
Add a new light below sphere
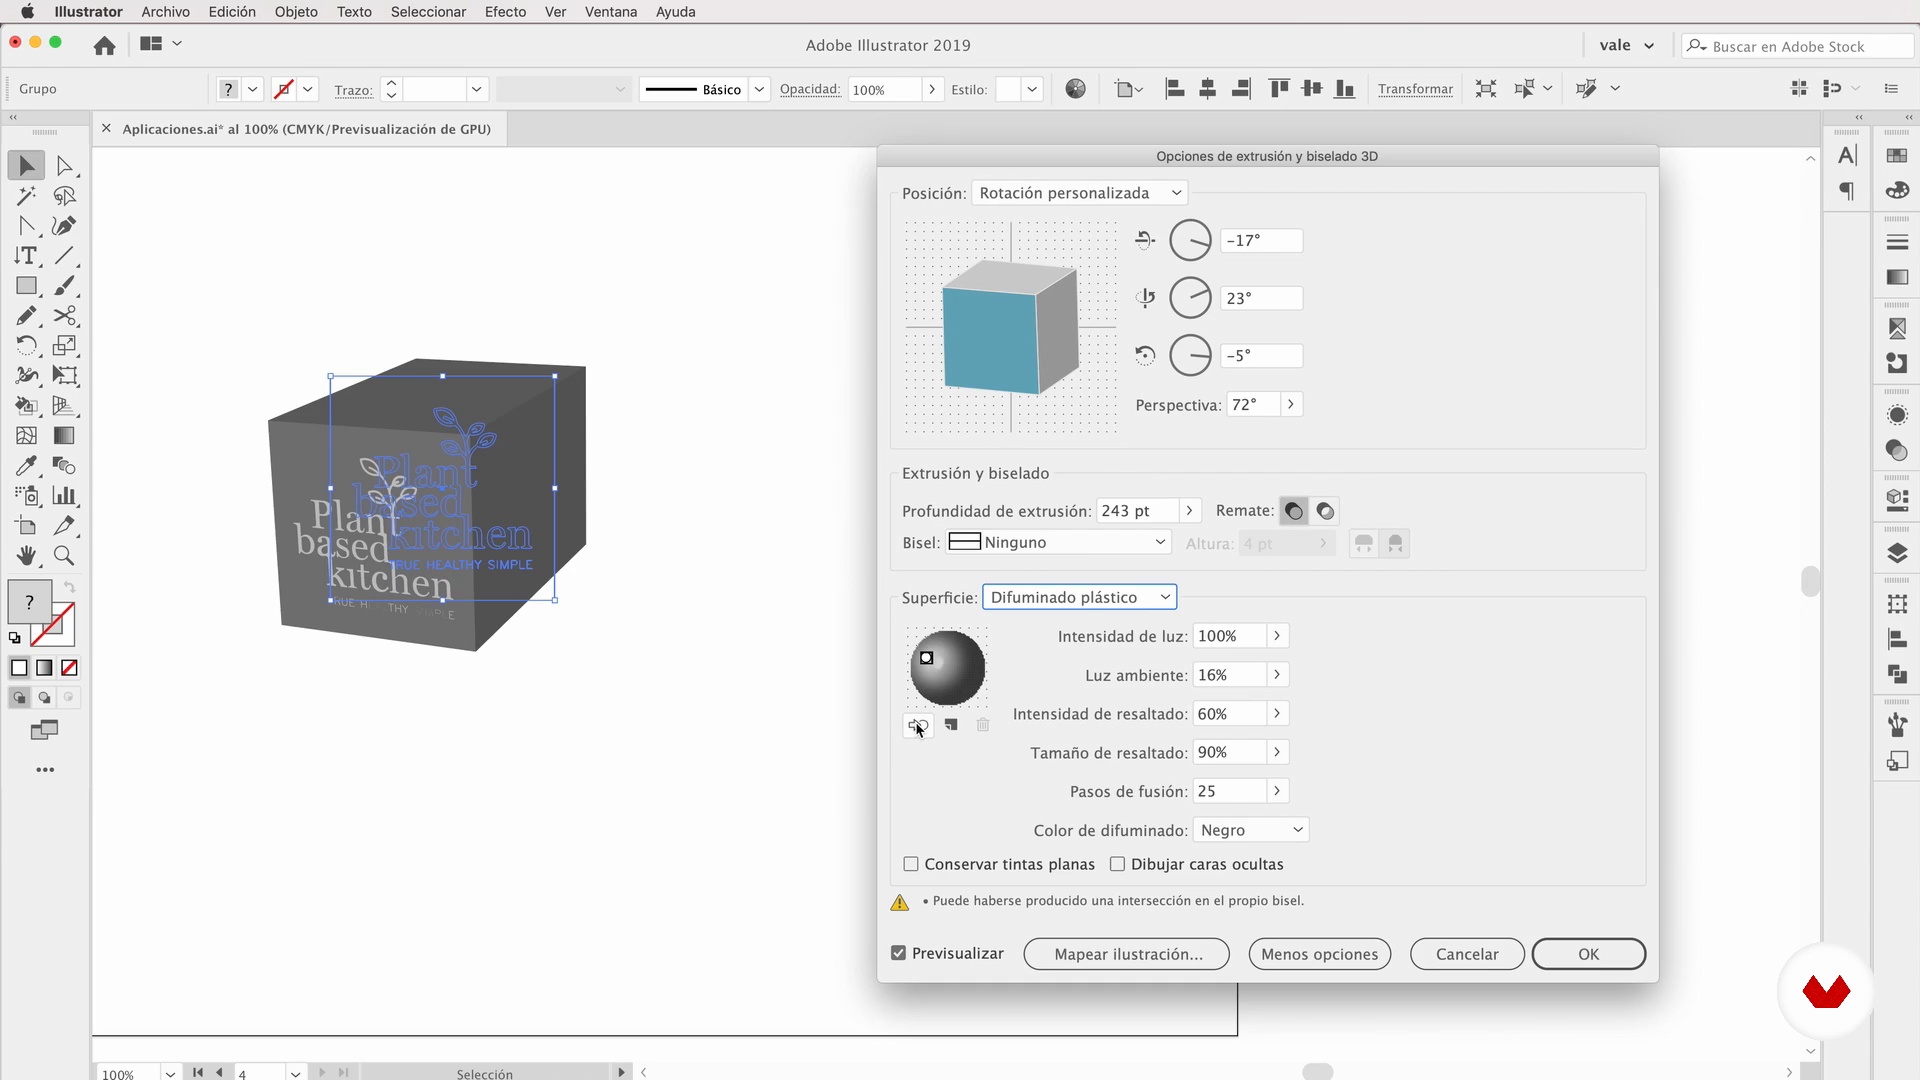(x=951, y=725)
